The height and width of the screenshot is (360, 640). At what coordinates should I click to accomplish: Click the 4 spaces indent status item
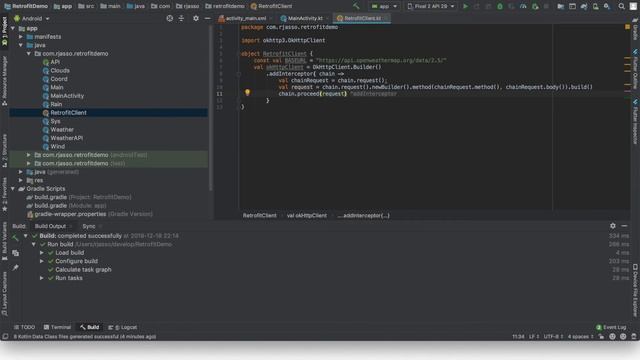pos(580,337)
